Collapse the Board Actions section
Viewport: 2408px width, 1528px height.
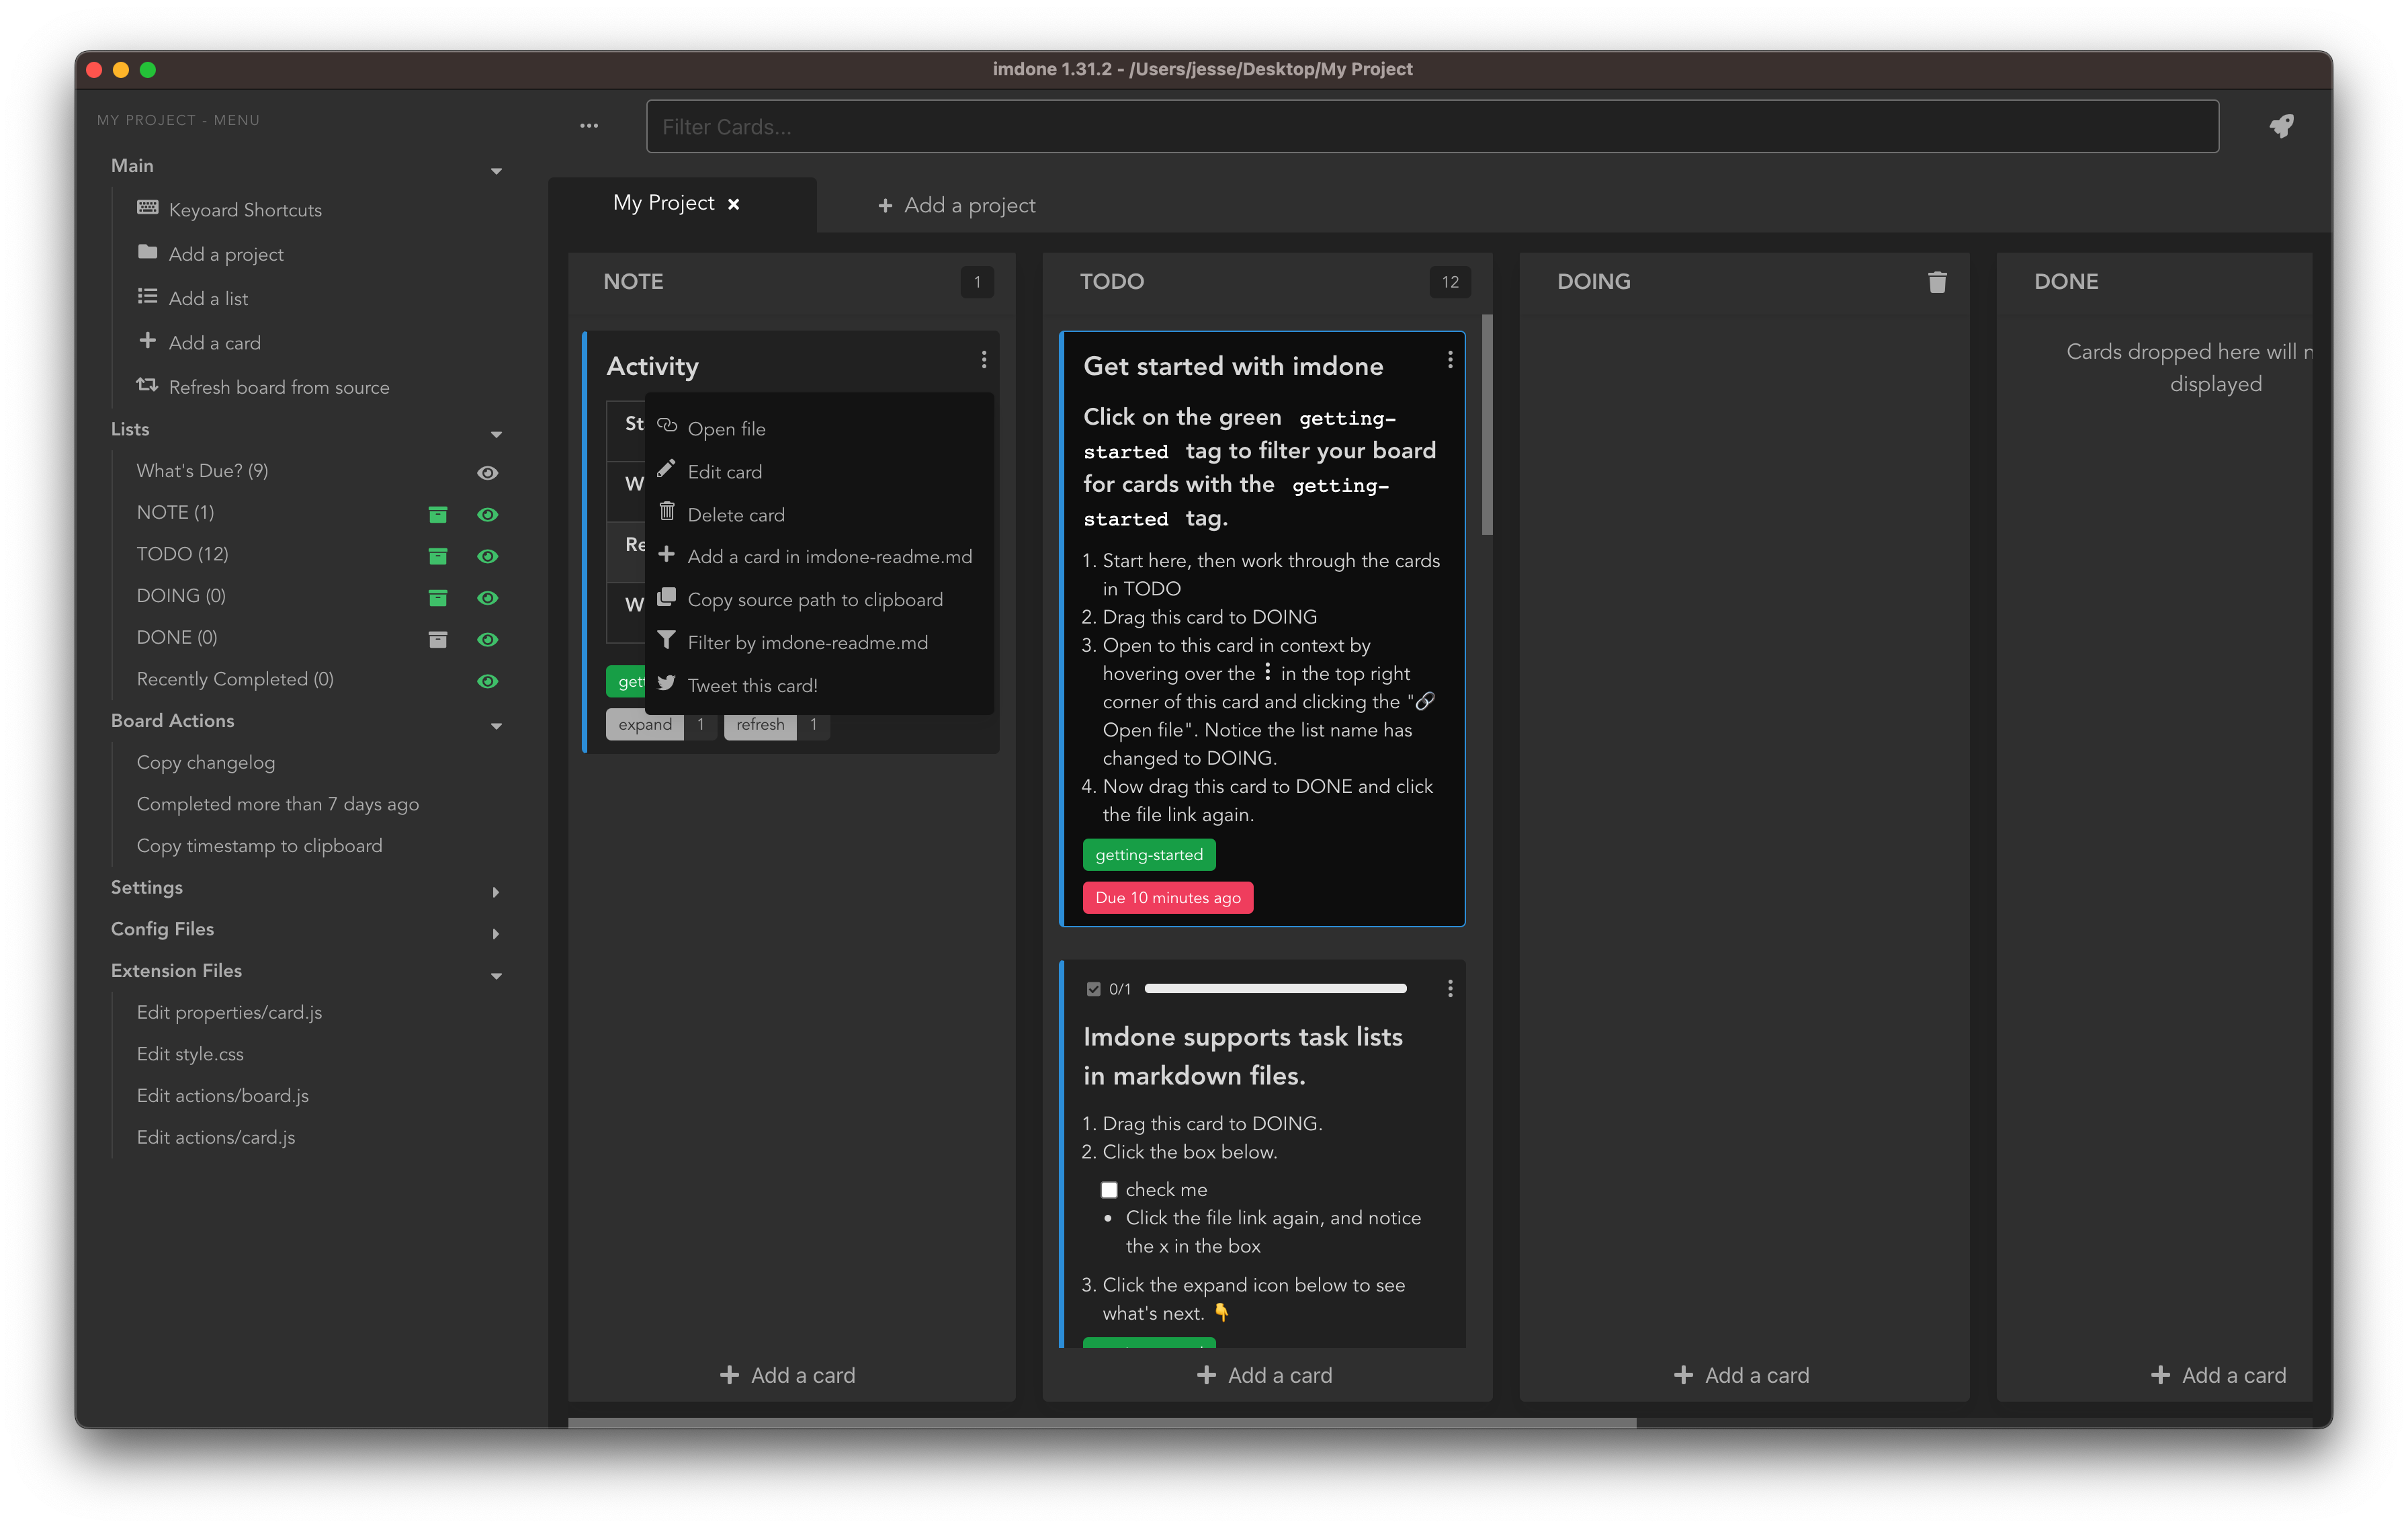(496, 726)
